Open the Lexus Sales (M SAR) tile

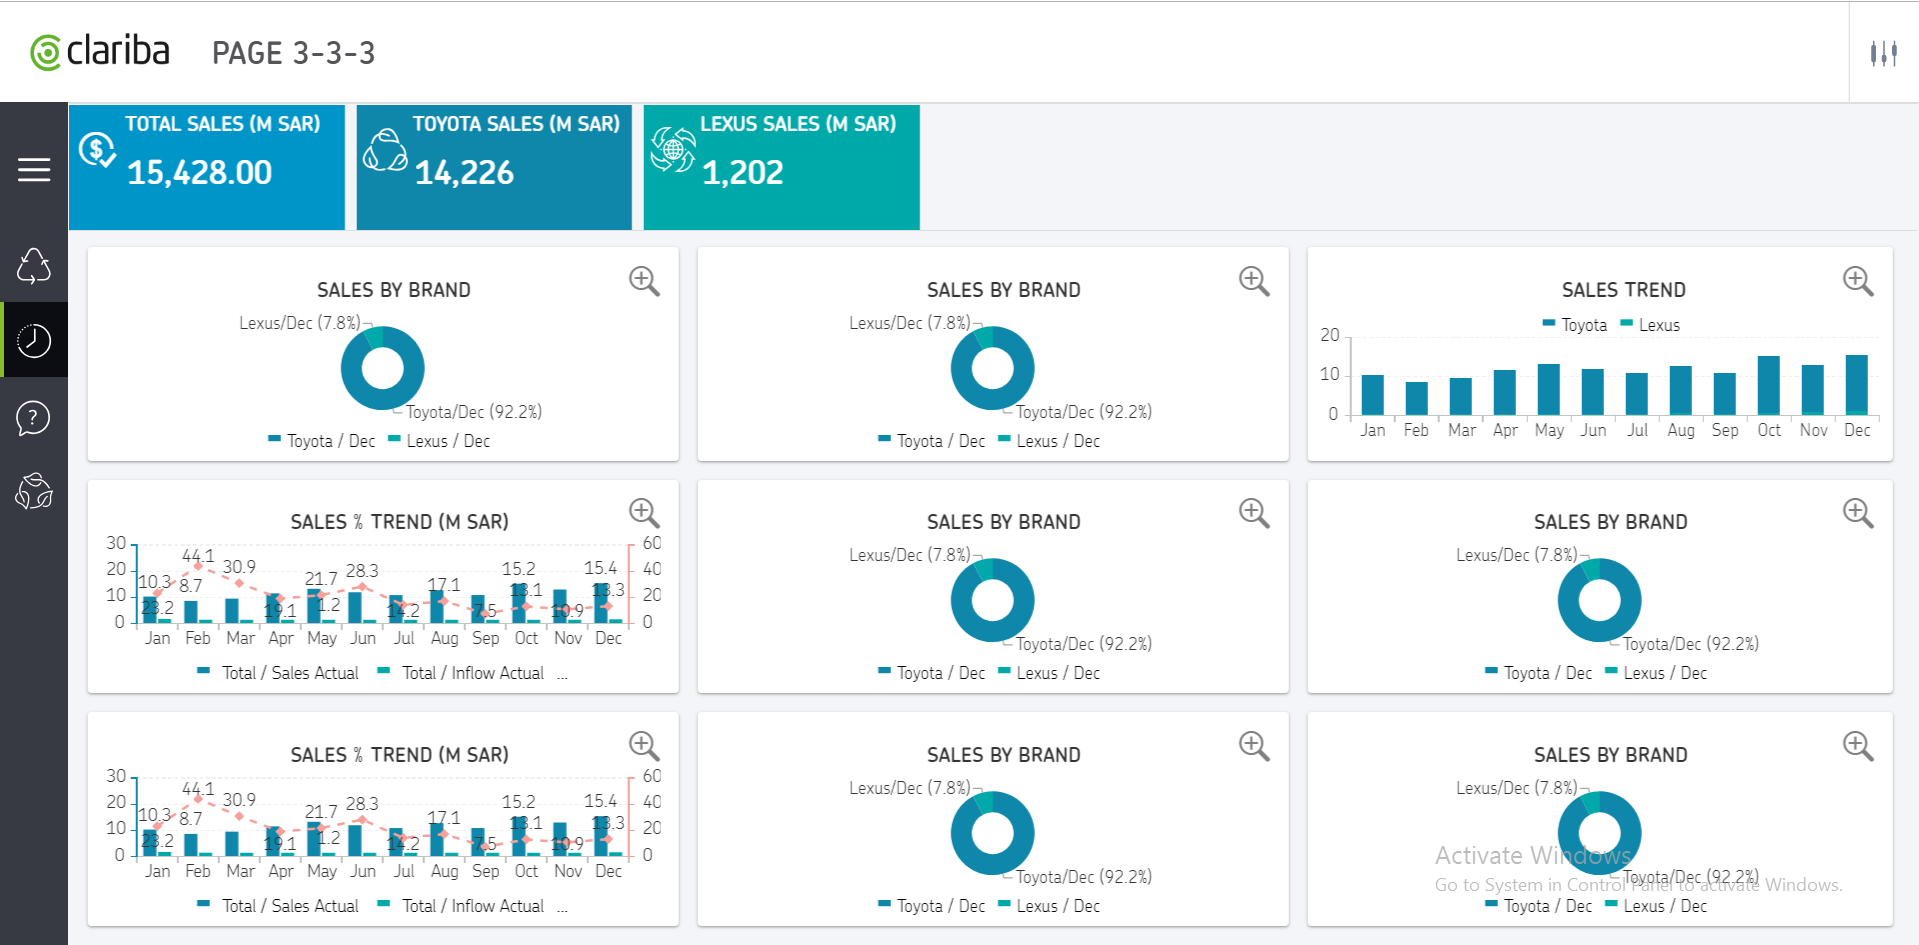(782, 167)
